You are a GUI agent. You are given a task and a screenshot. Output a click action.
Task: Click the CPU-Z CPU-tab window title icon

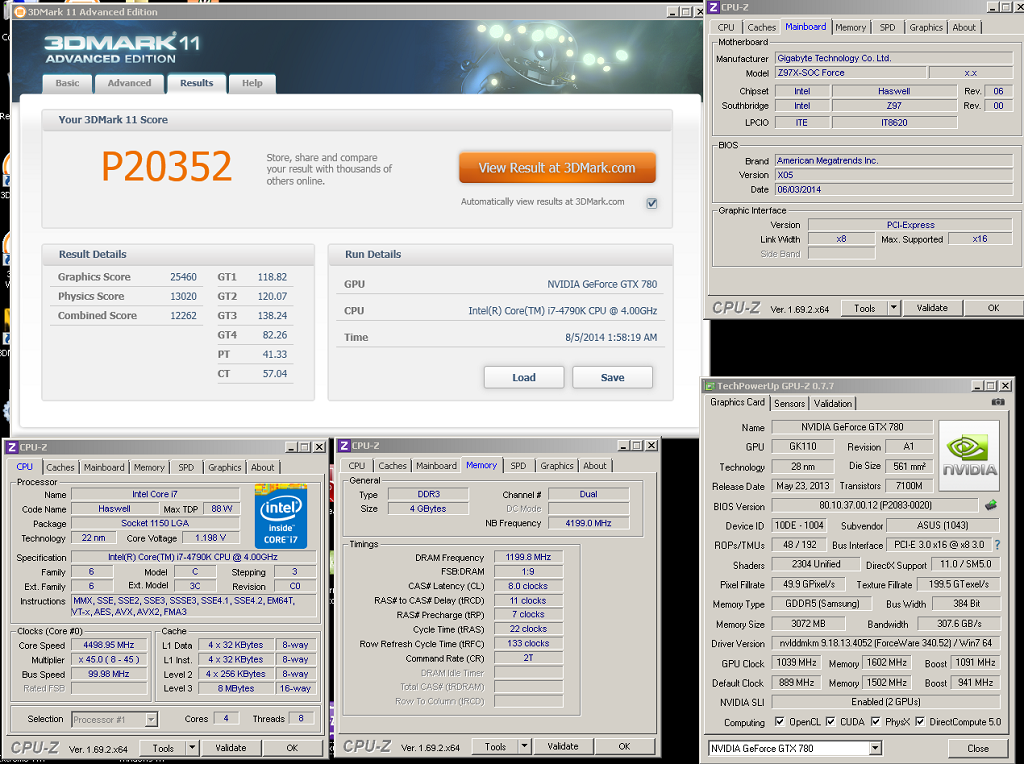(11, 447)
